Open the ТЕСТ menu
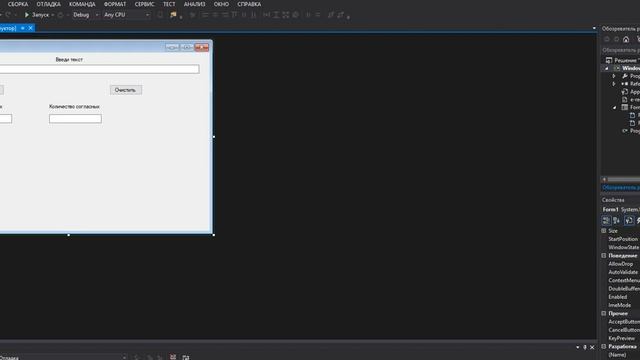The height and width of the screenshot is (360, 640). click(x=169, y=4)
